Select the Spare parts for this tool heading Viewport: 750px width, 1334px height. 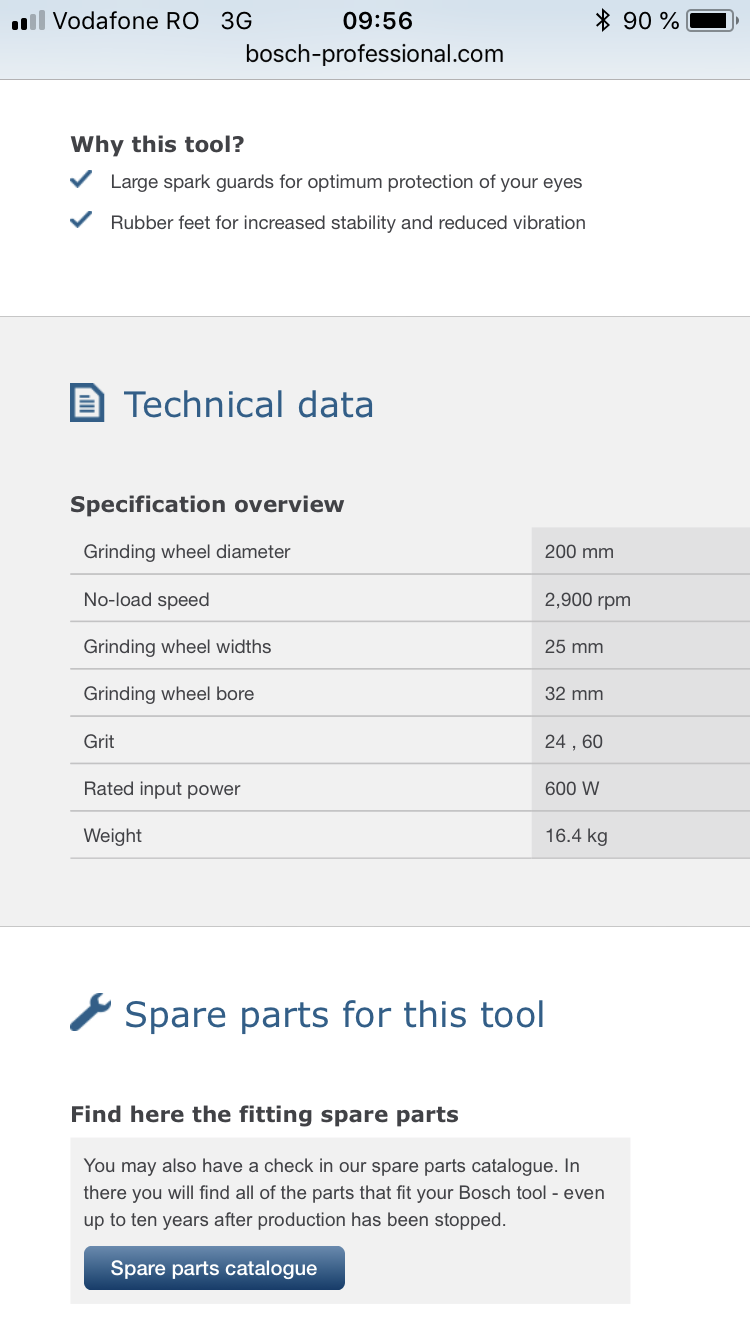[x=334, y=1014]
